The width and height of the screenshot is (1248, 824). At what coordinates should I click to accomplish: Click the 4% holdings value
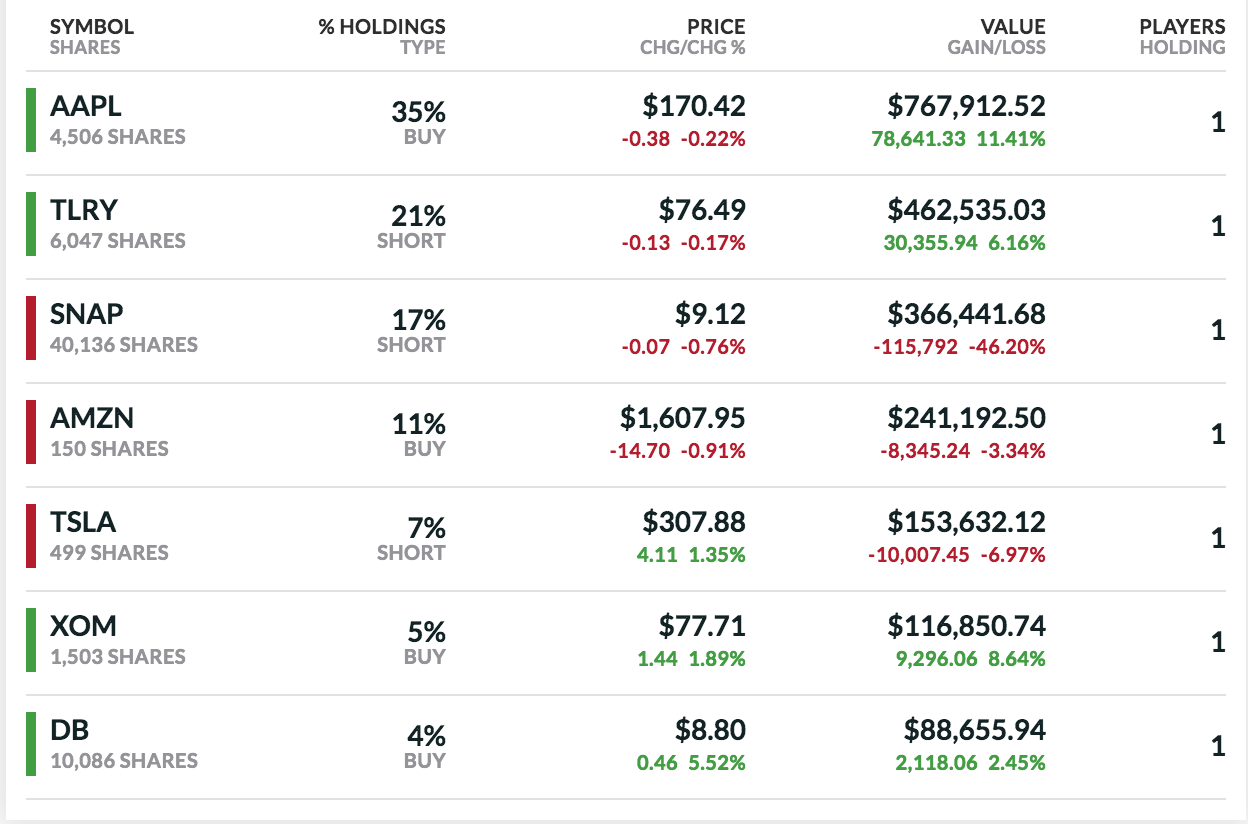click(426, 737)
